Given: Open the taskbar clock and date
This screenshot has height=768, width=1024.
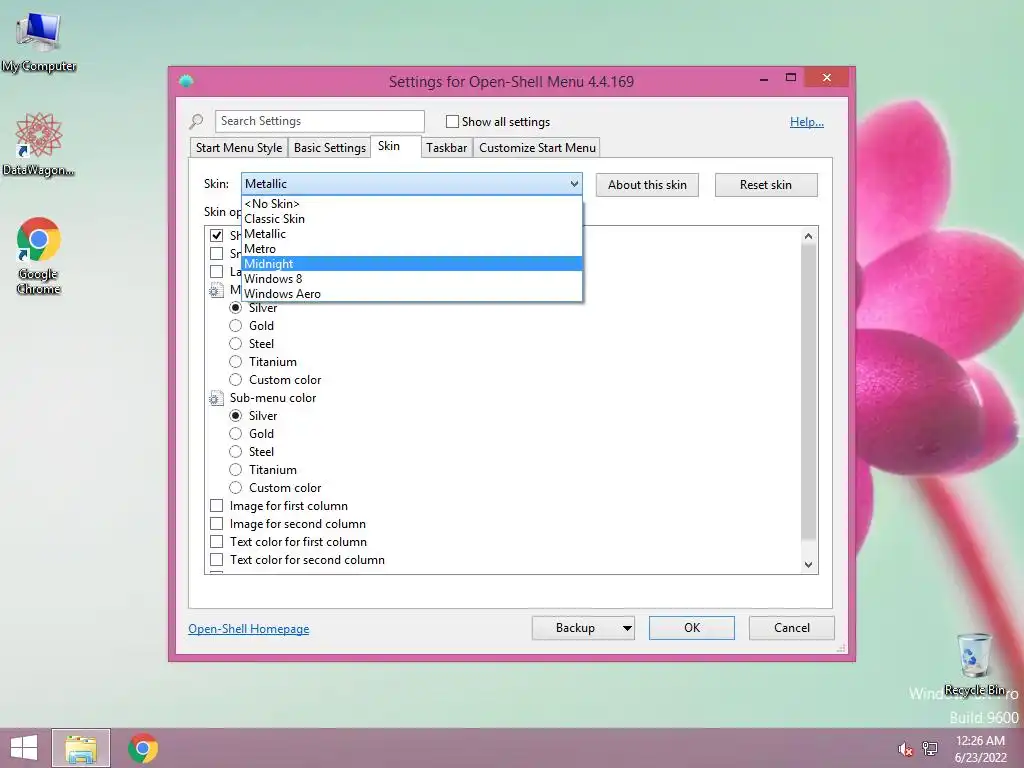Looking at the screenshot, I should click(980, 748).
